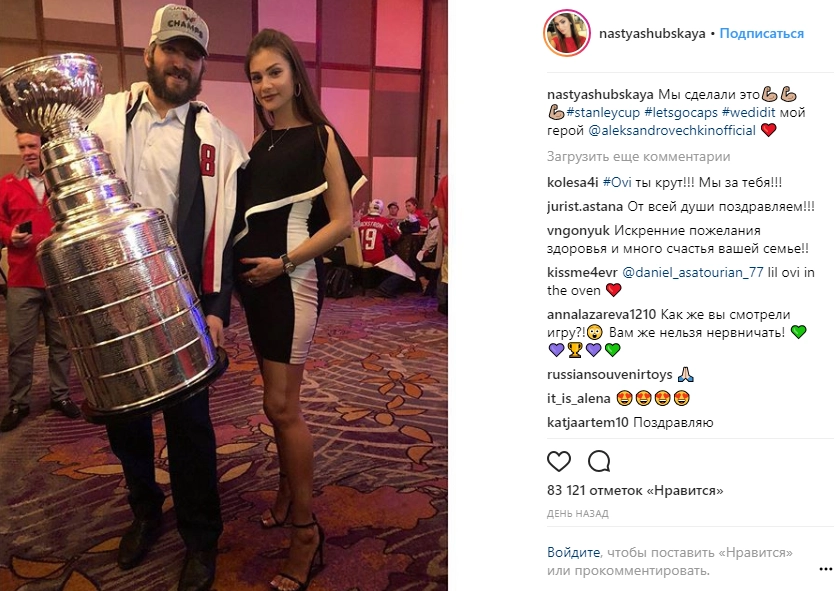
Task: Open nastyashubskaya profile avatar
Action: 567,33
